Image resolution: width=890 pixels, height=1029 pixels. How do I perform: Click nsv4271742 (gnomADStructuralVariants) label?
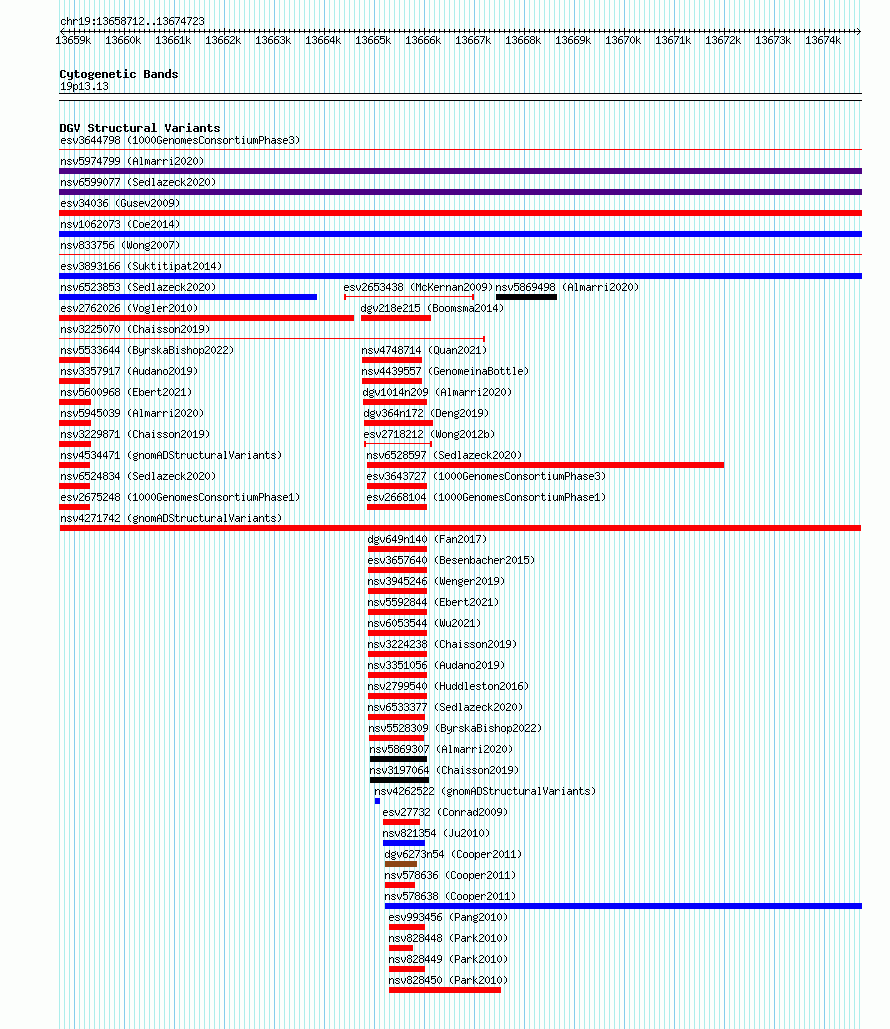[171, 518]
